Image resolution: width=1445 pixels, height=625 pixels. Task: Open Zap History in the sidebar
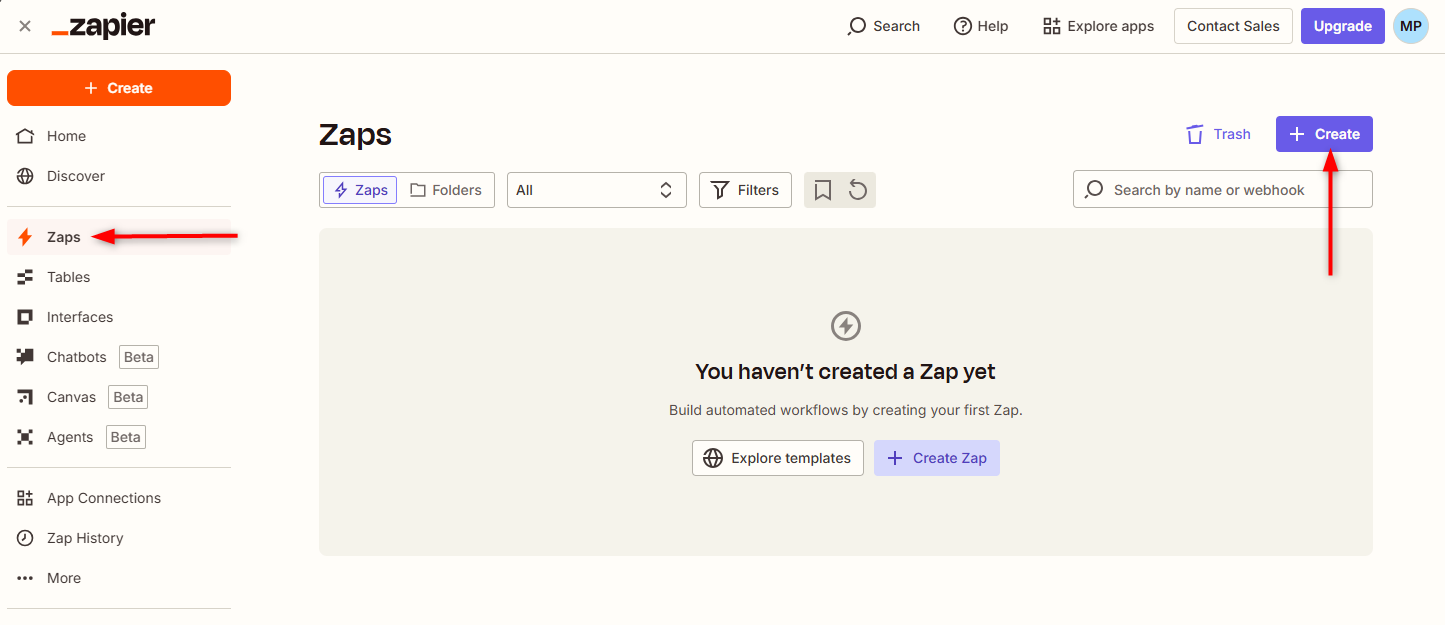pyautogui.click(x=85, y=538)
